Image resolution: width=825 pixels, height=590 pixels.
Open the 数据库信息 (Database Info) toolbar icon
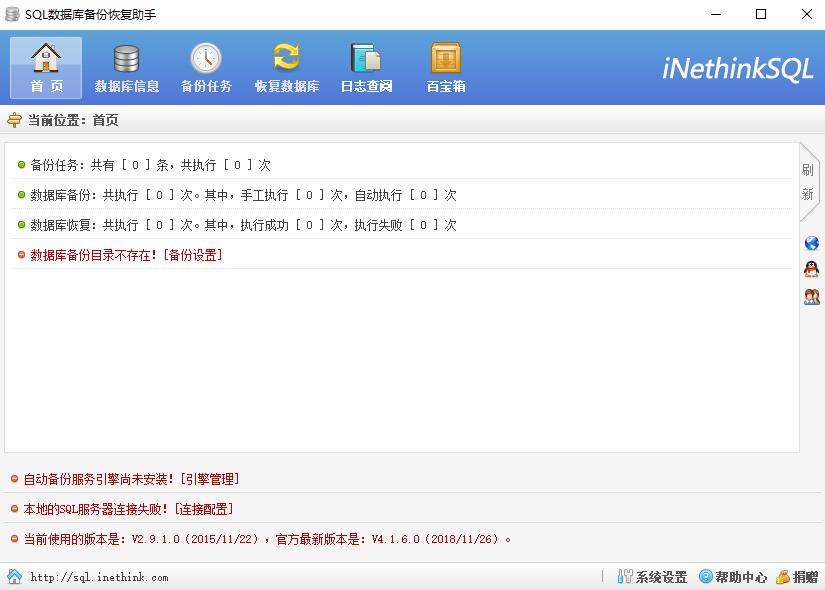click(x=126, y=66)
